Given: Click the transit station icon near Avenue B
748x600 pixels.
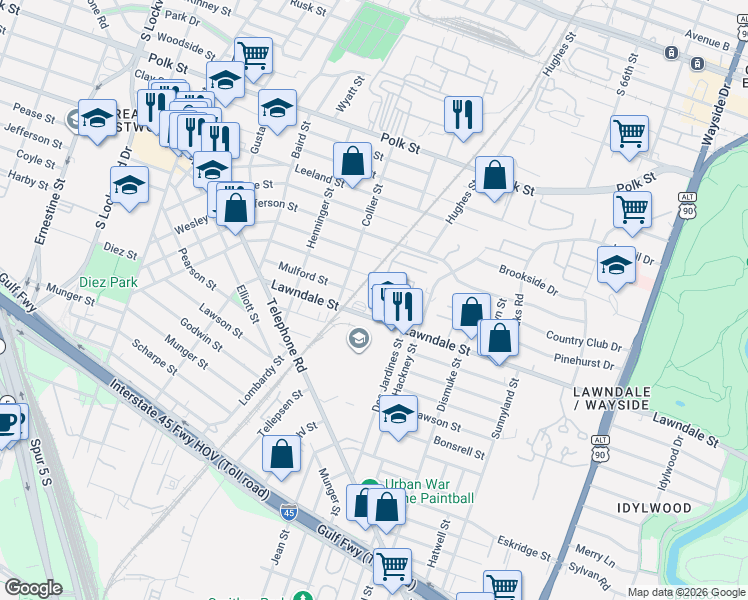Looking at the screenshot, I should (671, 52).
